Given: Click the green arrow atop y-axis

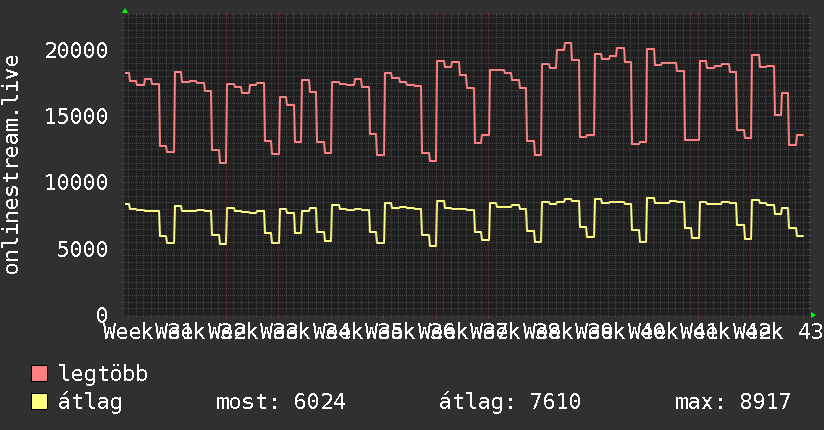Looking at the screenshot, I should tap(125, 11).
